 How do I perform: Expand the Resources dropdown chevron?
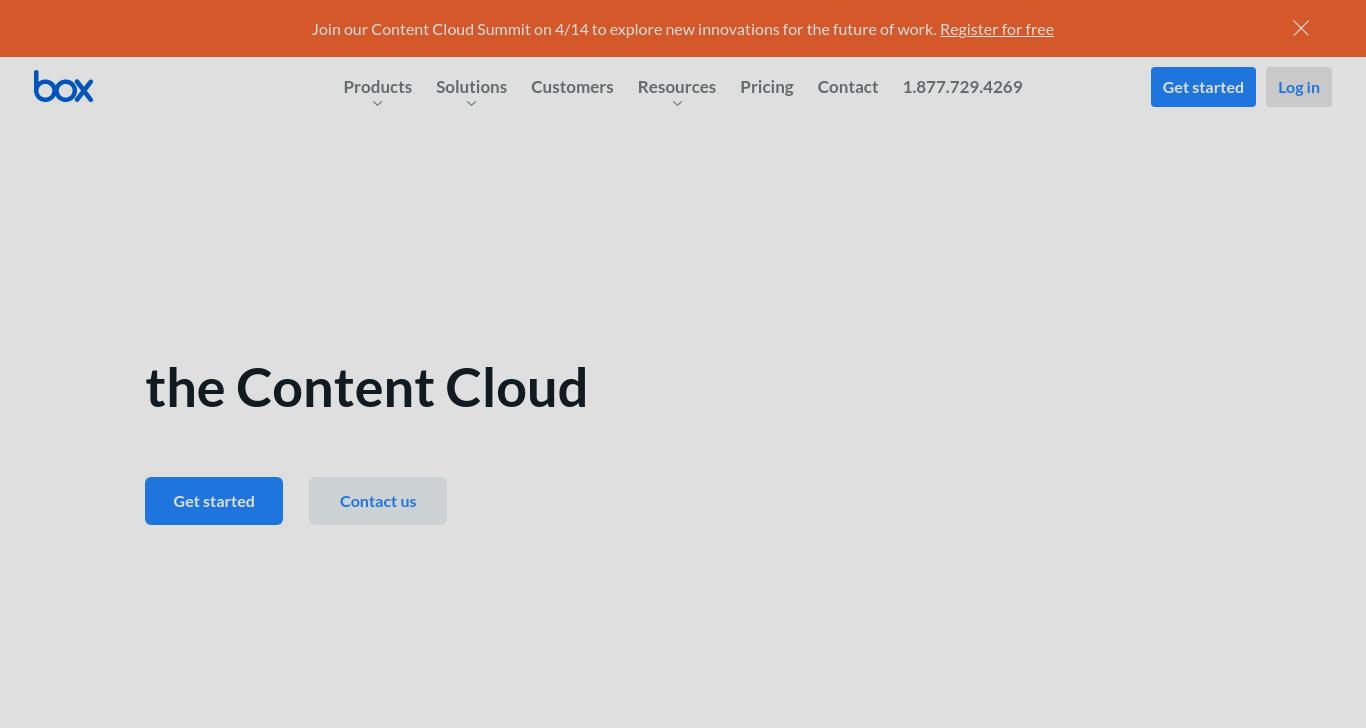[677, 103]
